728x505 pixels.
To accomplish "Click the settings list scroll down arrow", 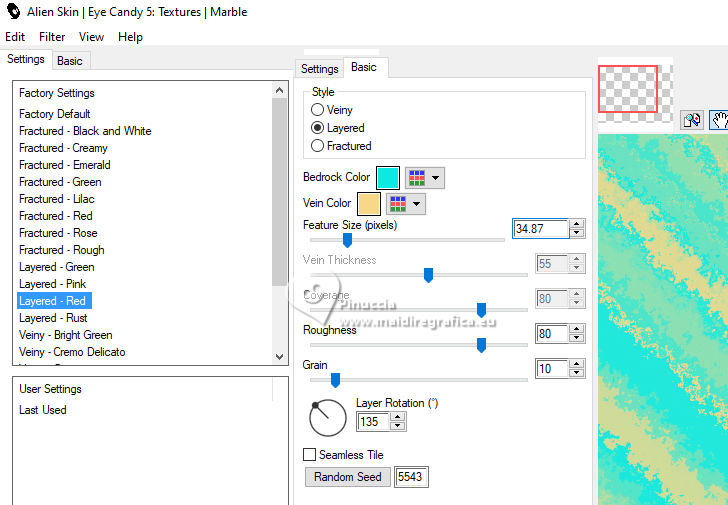I will pyautogui.click(x=280, y=356).
